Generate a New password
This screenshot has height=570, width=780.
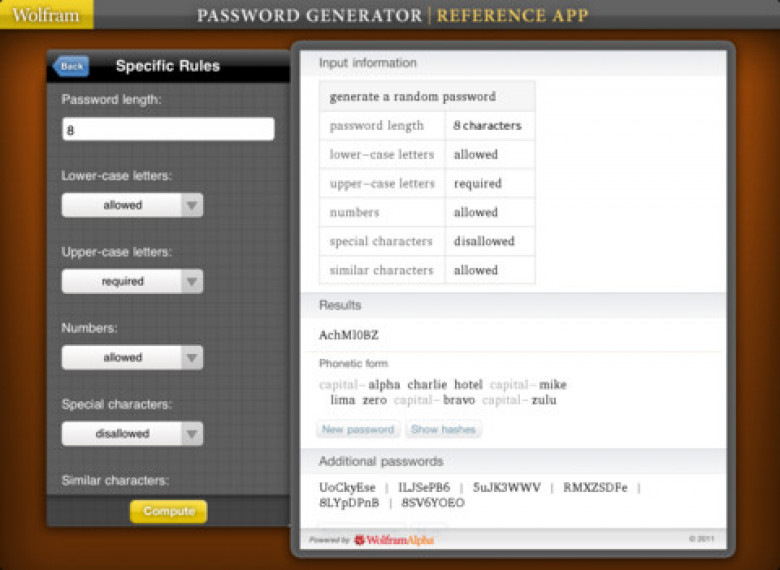pos(358,429)
